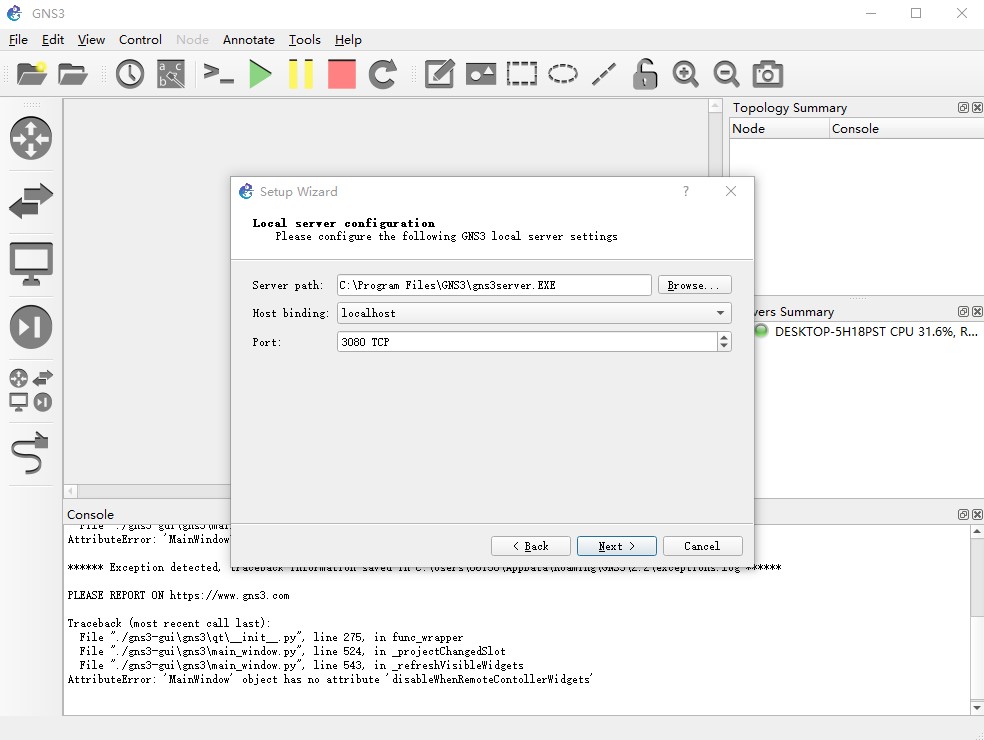The width and height of the screenshot is (984, 740).
Task: Close the Setup Wizard dialog
Action: click(730, 191)
